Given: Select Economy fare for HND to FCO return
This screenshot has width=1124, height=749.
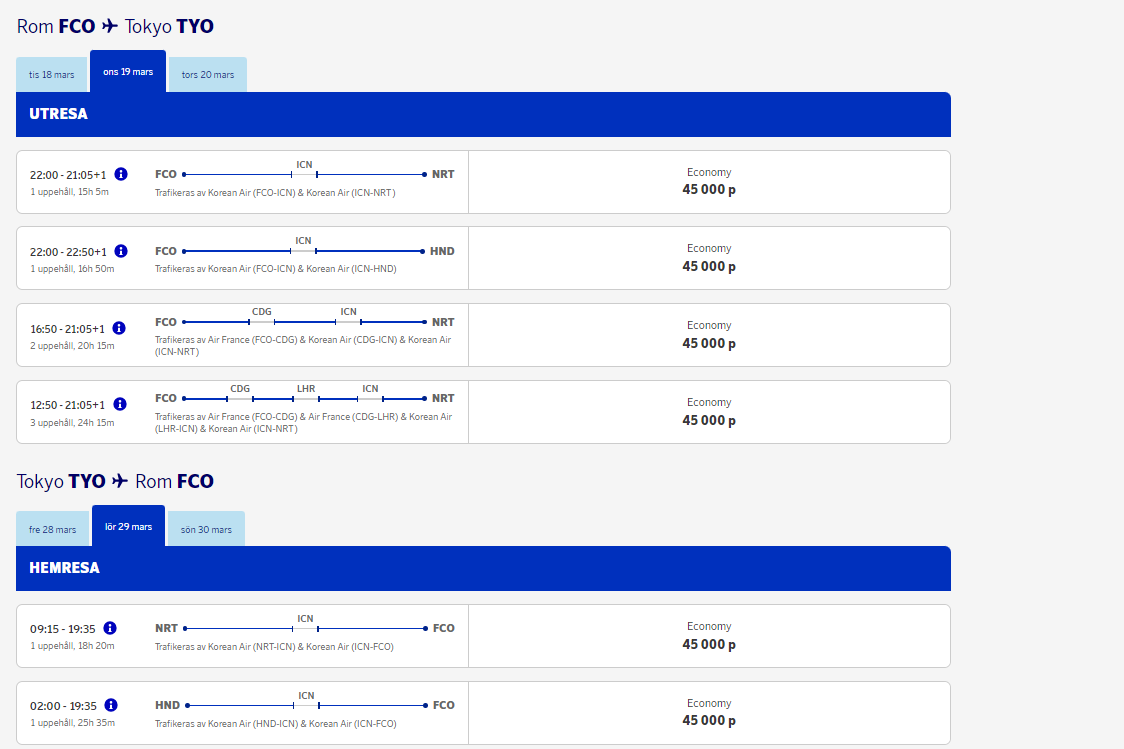Looking at the screenshot, I should pyautogui.click(x=709, y=712).
